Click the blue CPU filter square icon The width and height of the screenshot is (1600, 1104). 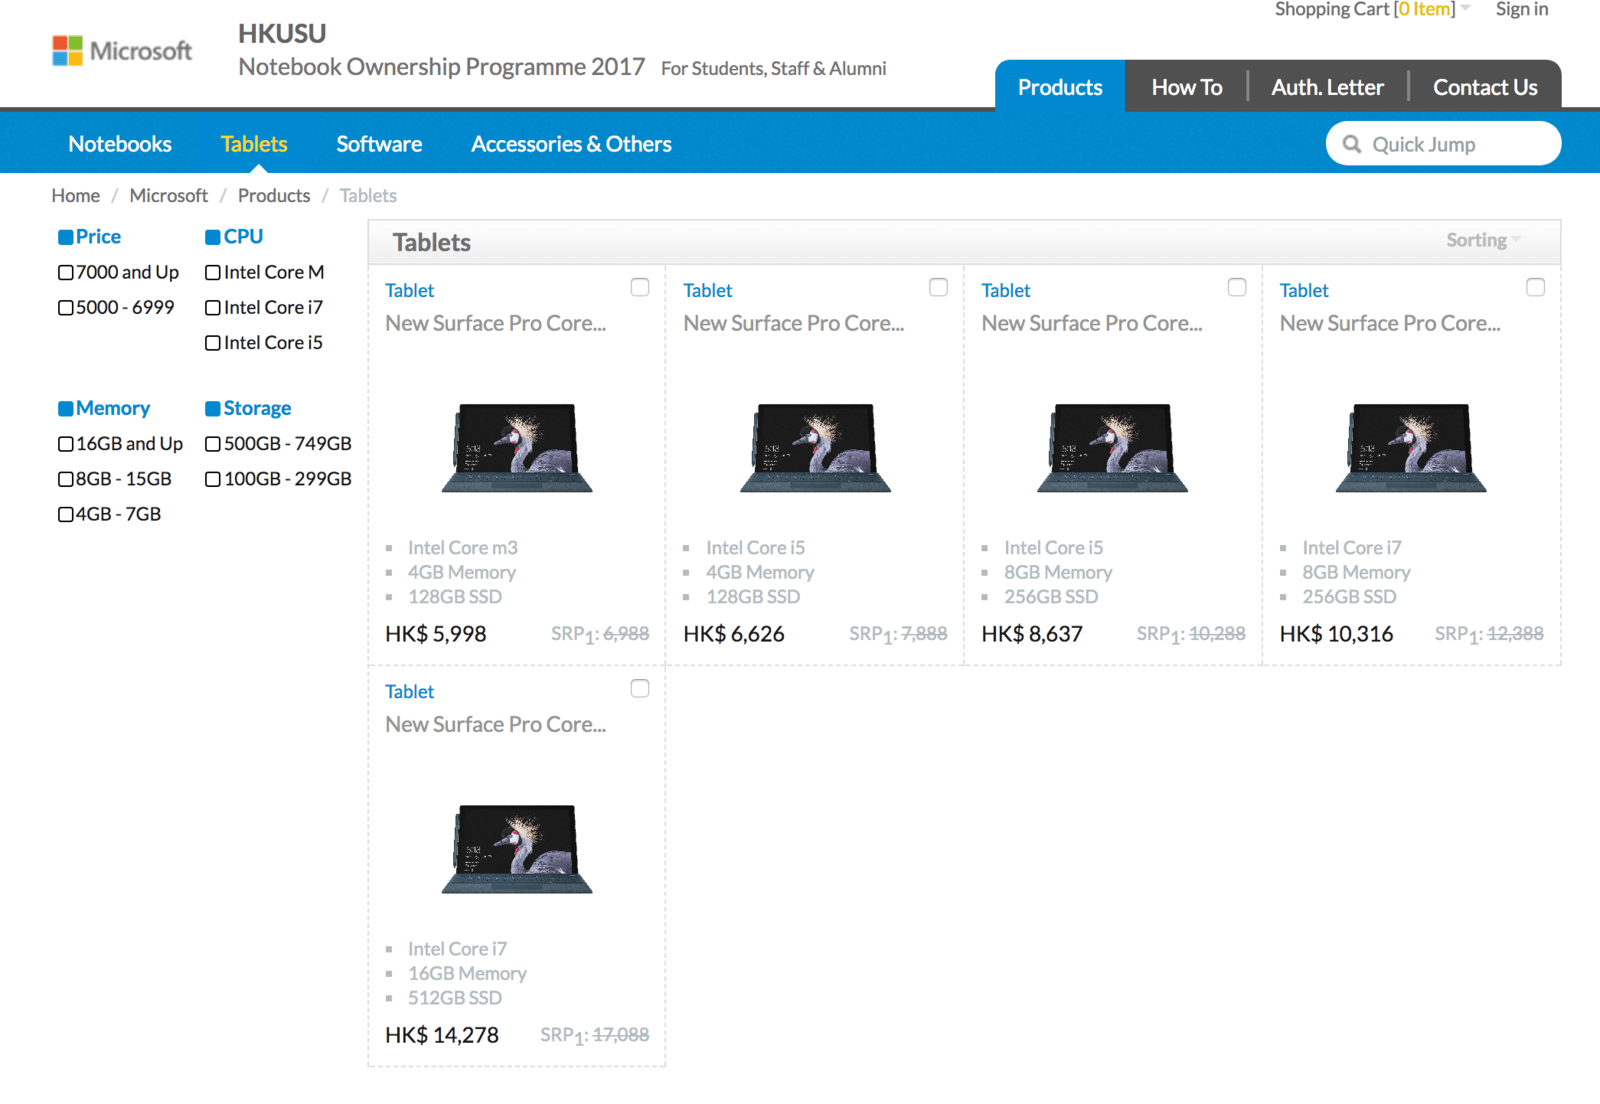(212, 237)
